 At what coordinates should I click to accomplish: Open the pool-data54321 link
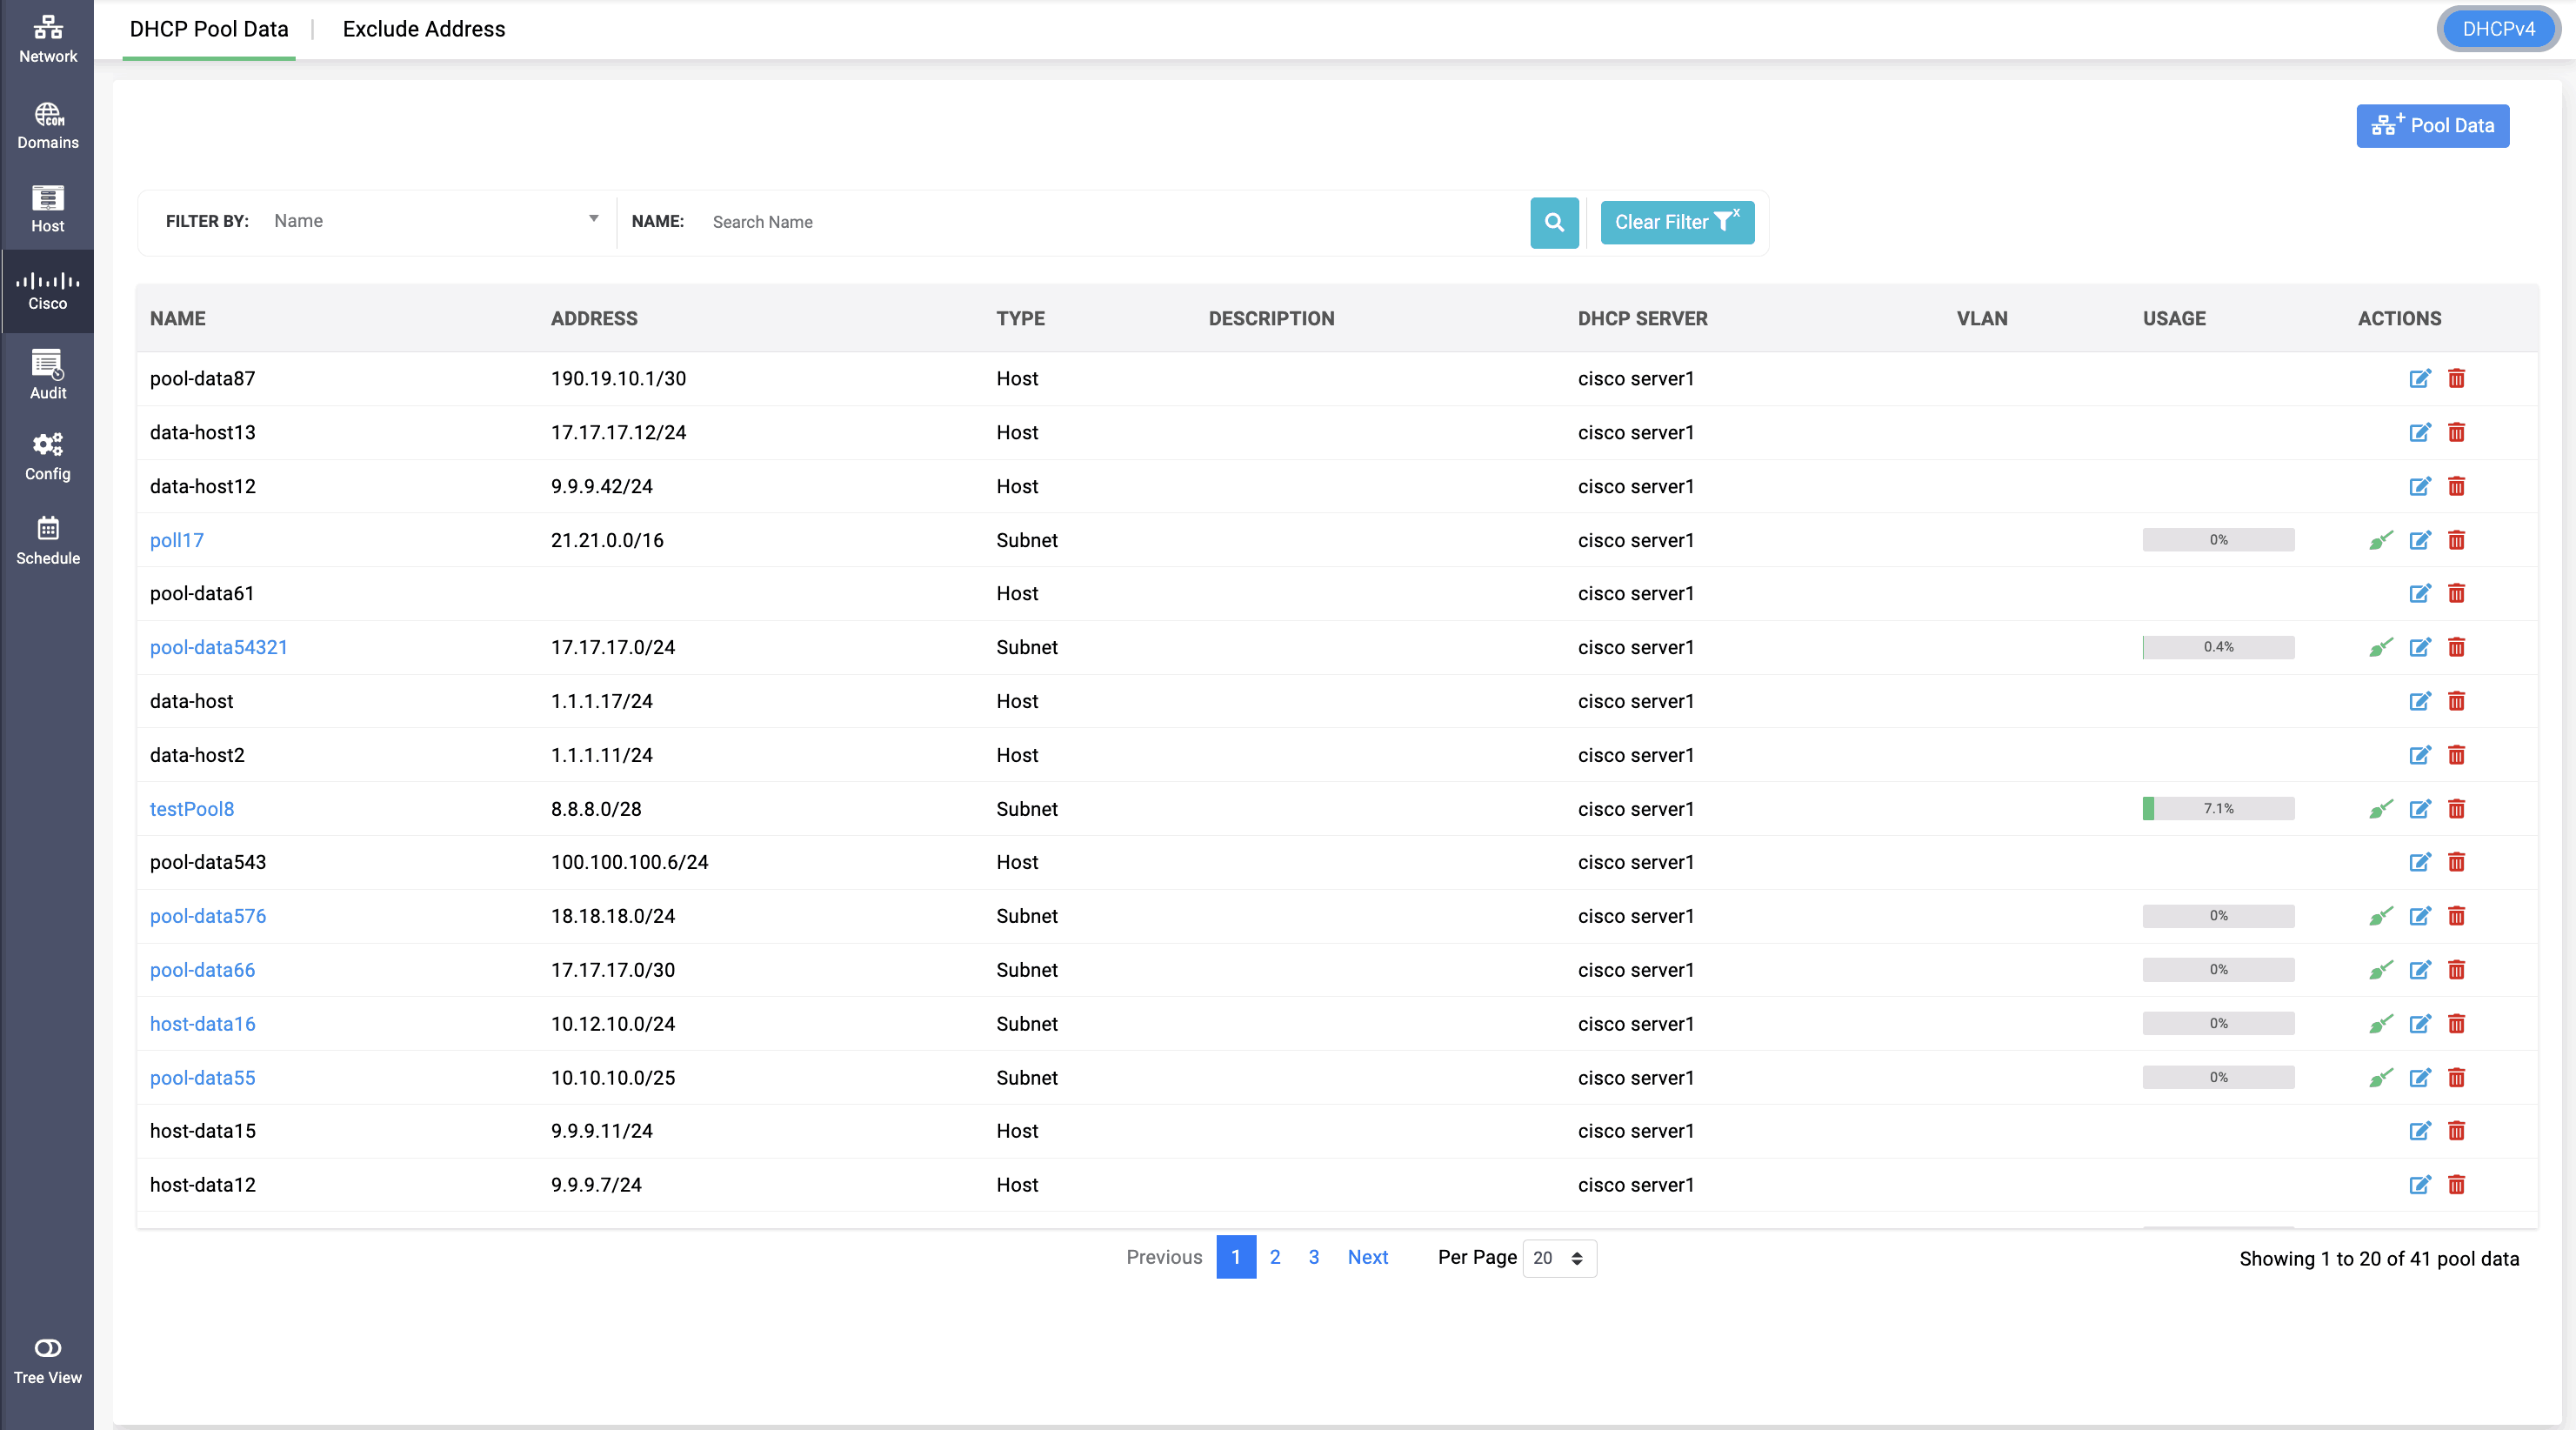(x=218, y=647)
